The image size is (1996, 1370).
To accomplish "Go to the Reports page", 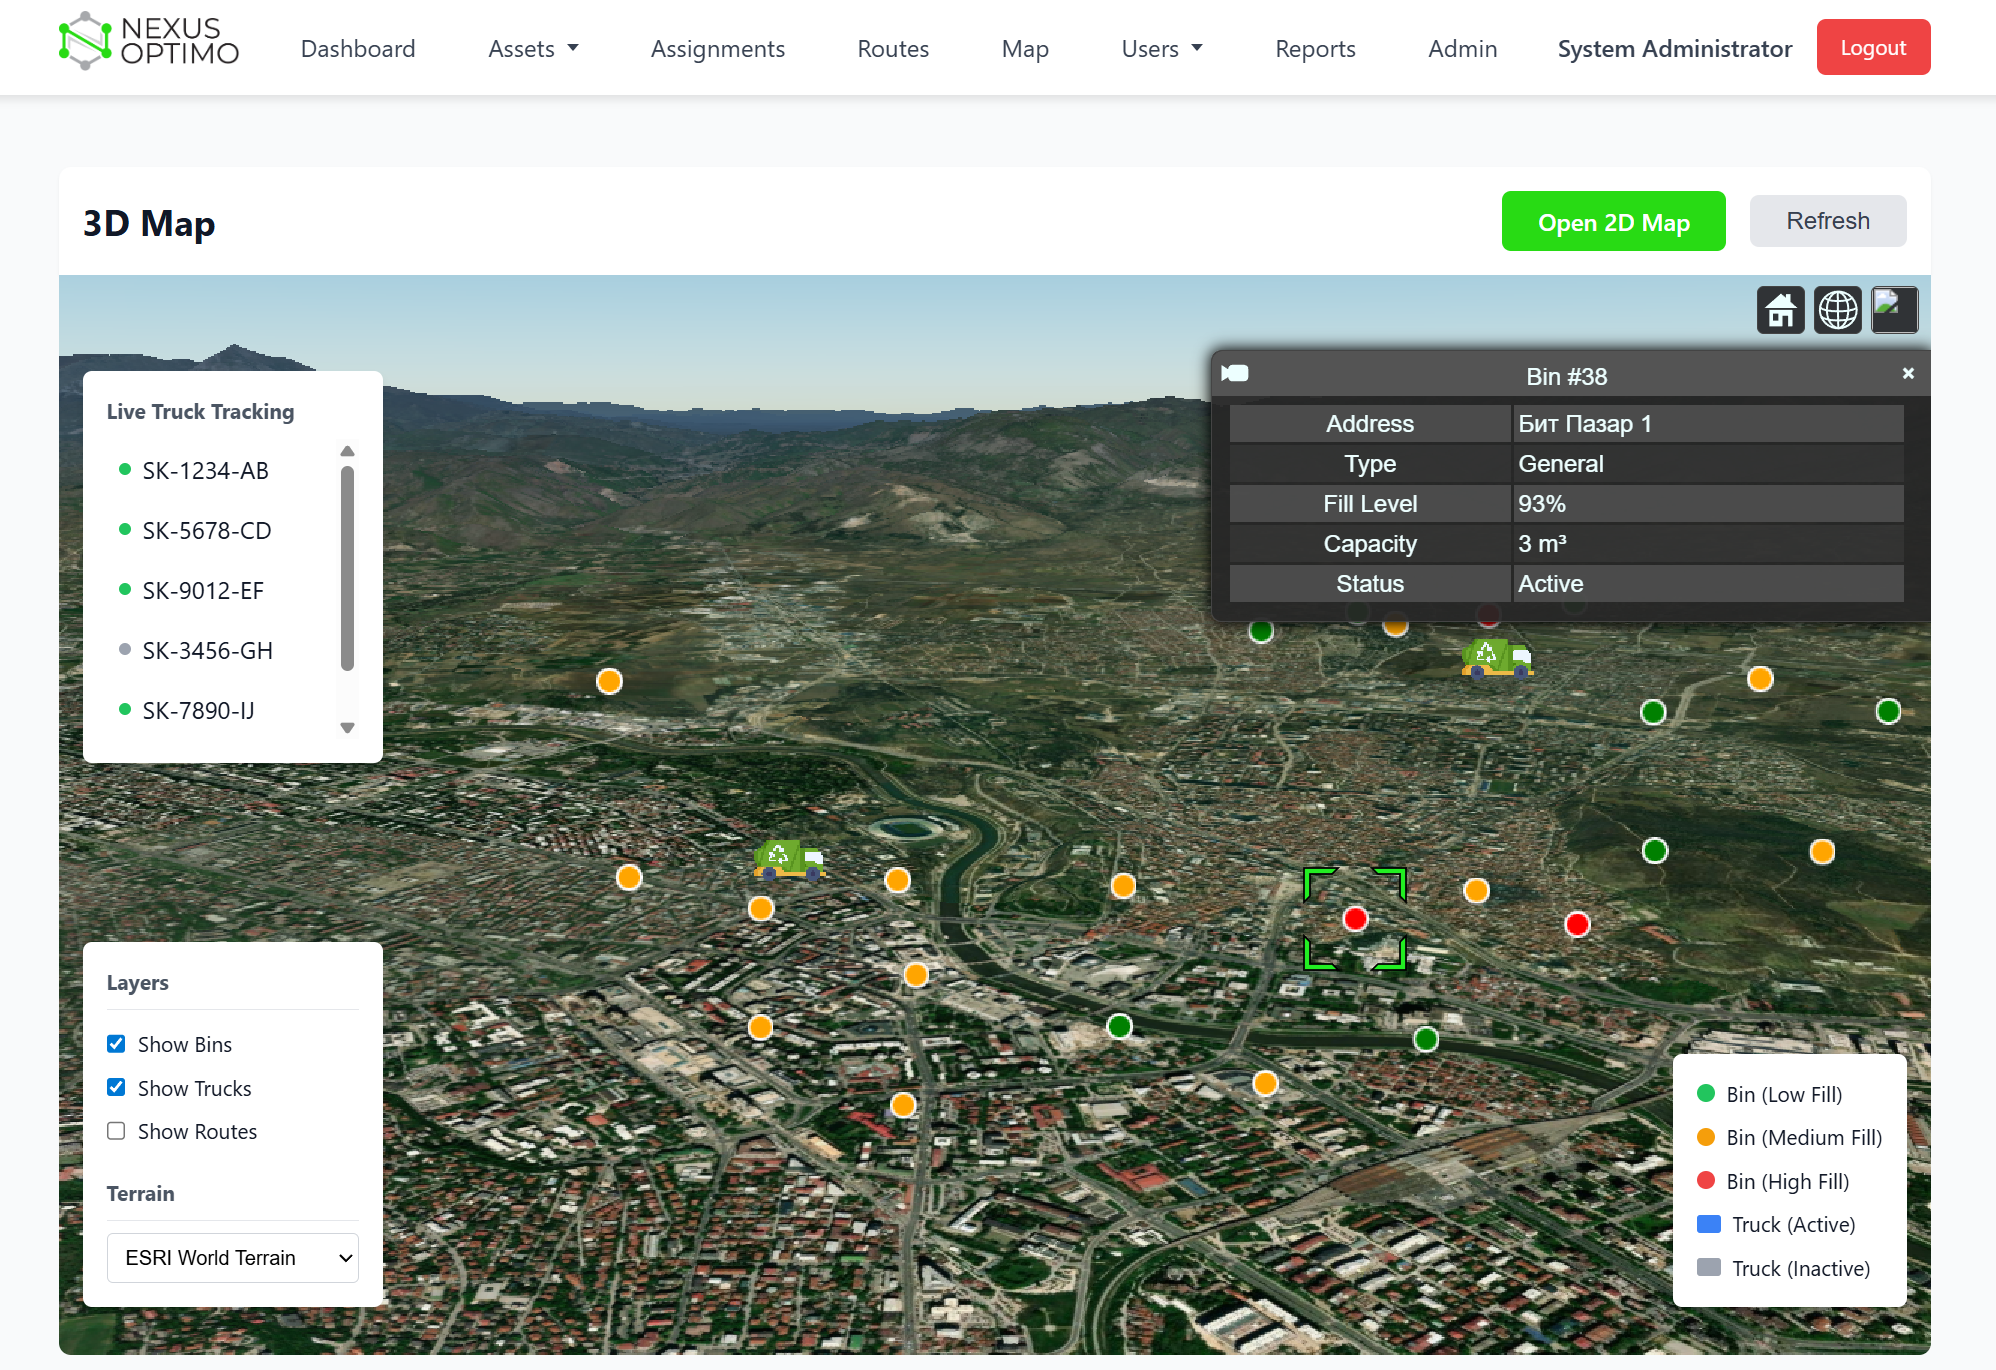I will (1315, 48).
